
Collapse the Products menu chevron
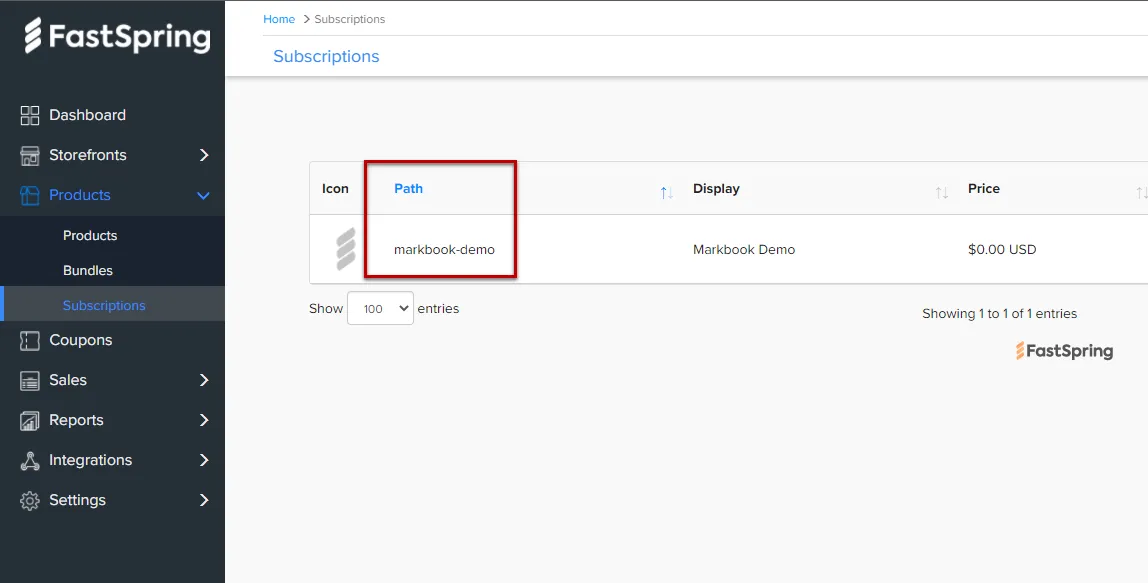pyautogui.click(x=204, y=196)
